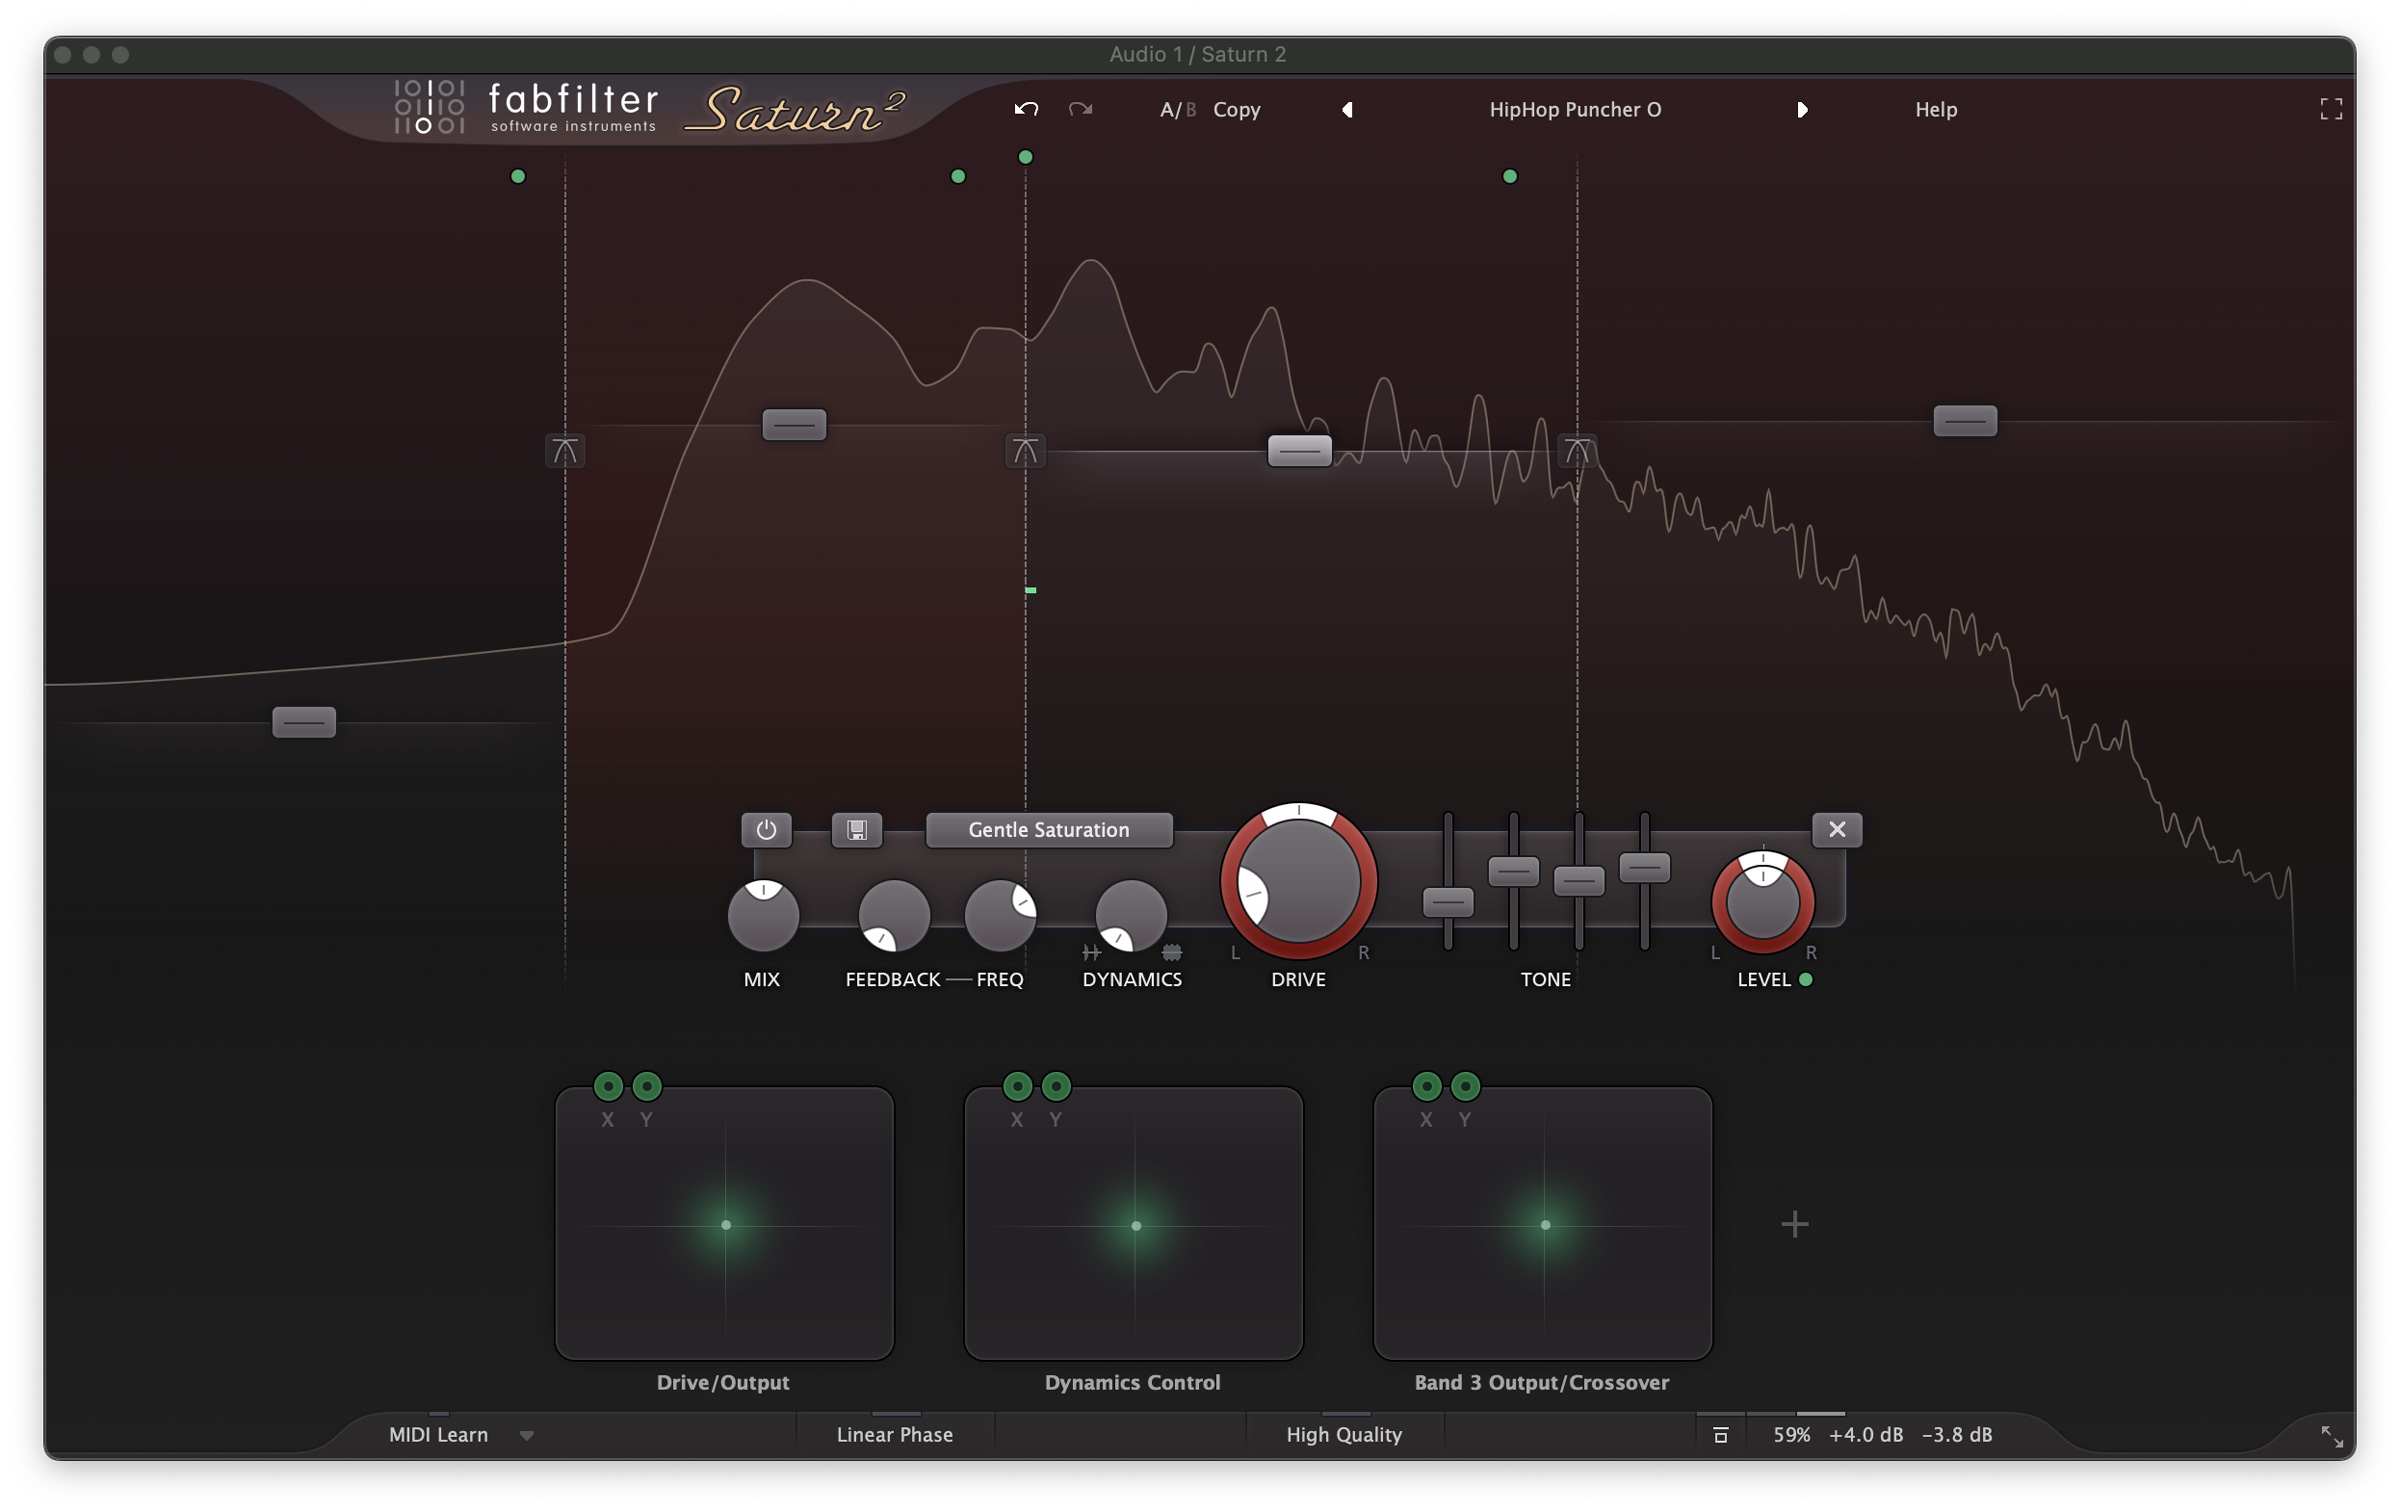
Task: Undo the last change
Action: pos(1026,109)
